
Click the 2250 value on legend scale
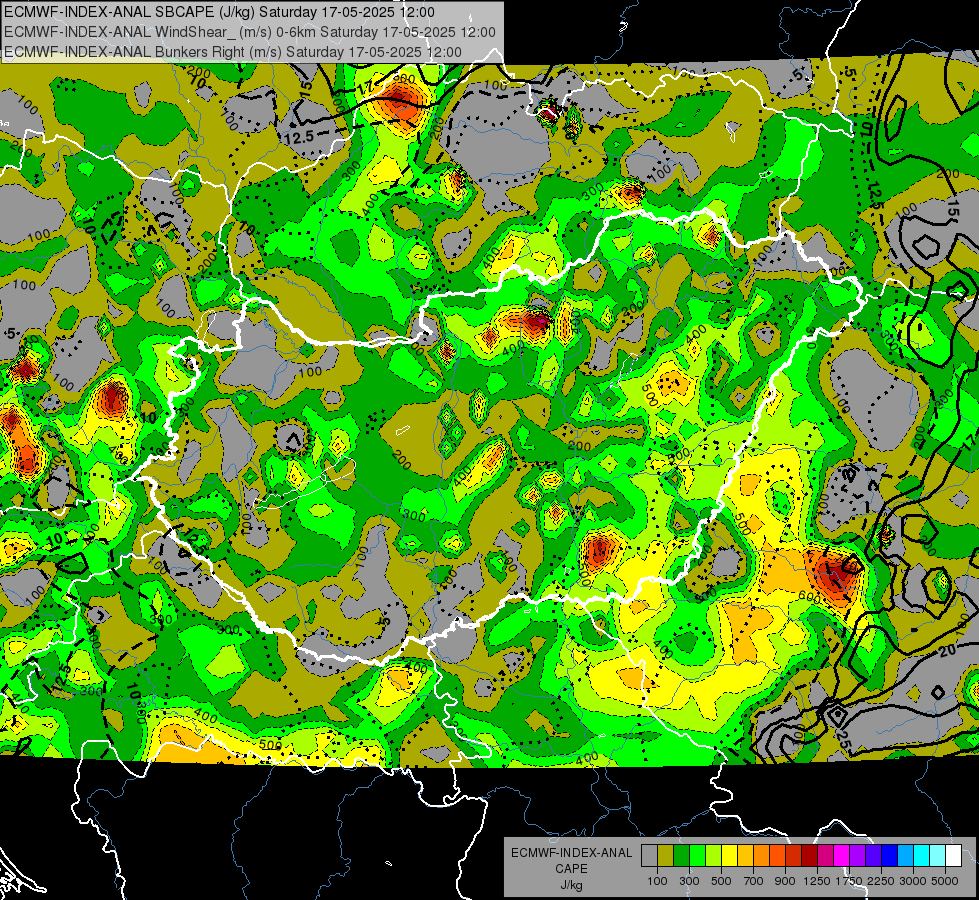[x=882, y=881]
